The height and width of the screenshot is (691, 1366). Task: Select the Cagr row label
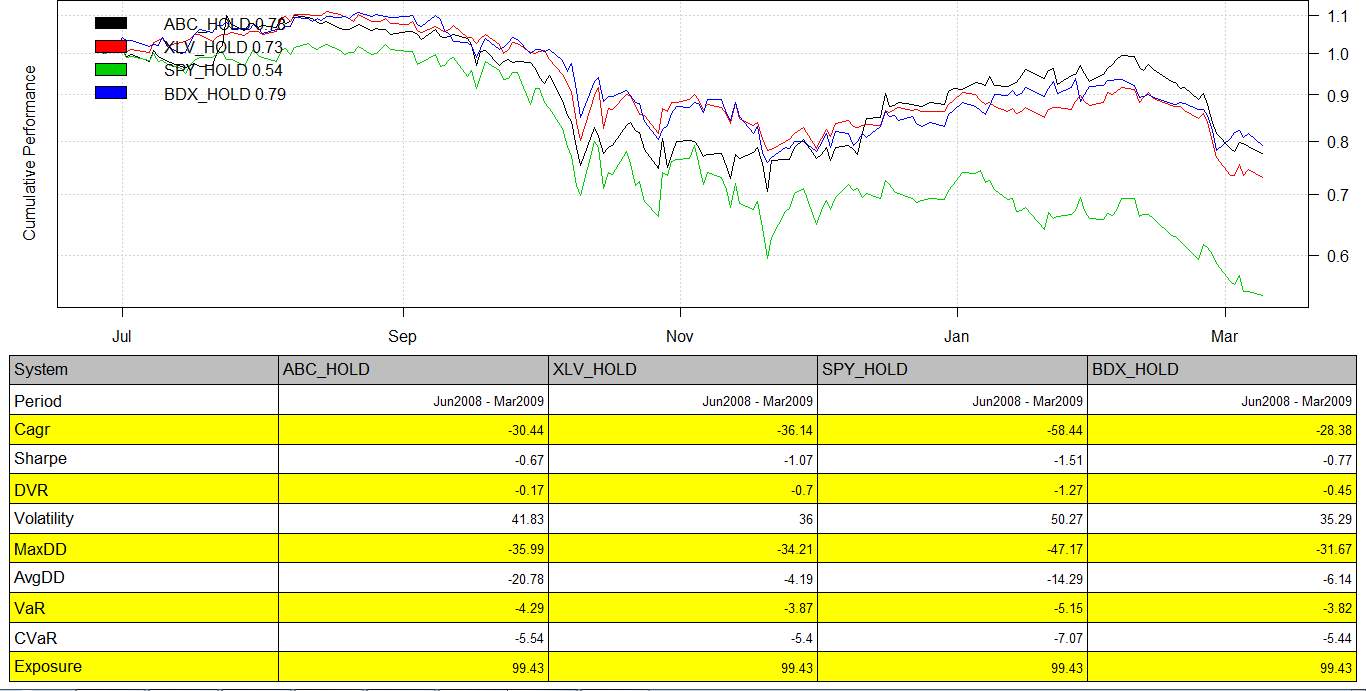click(30, 429)
